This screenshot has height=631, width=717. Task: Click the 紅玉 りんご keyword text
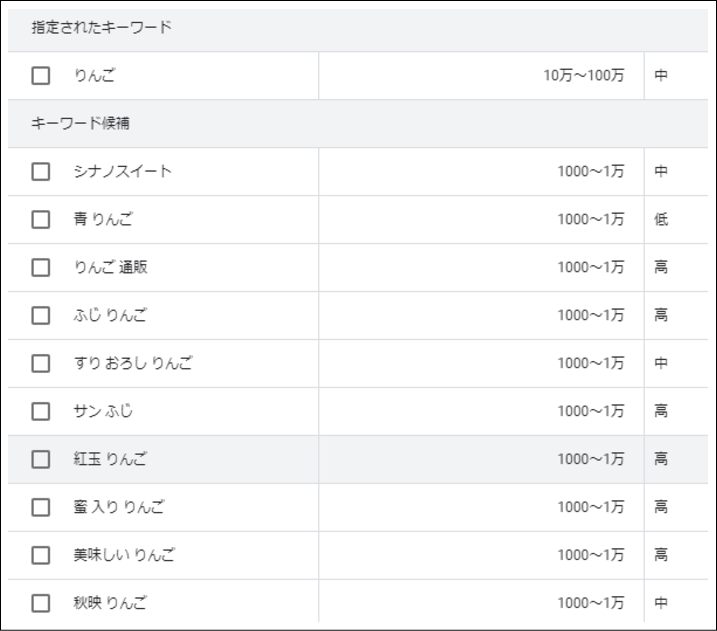click(110, 459)
